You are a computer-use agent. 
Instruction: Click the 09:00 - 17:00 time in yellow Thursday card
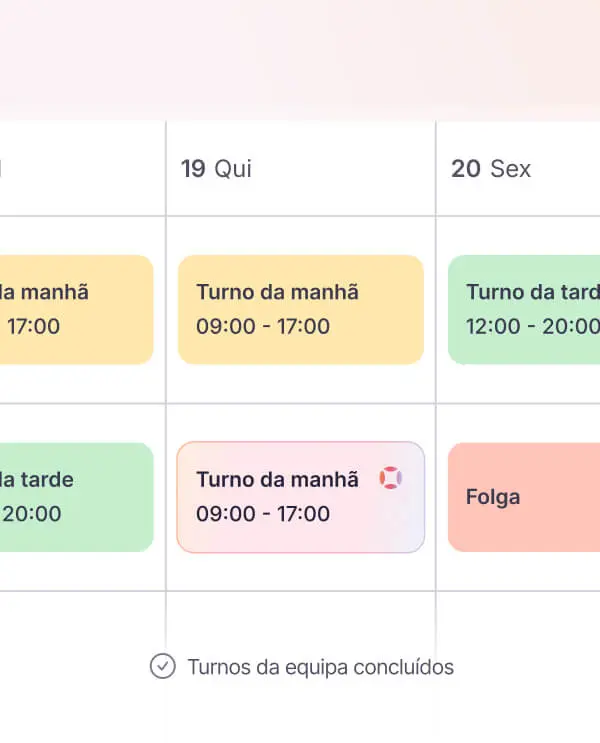(263, 326)
